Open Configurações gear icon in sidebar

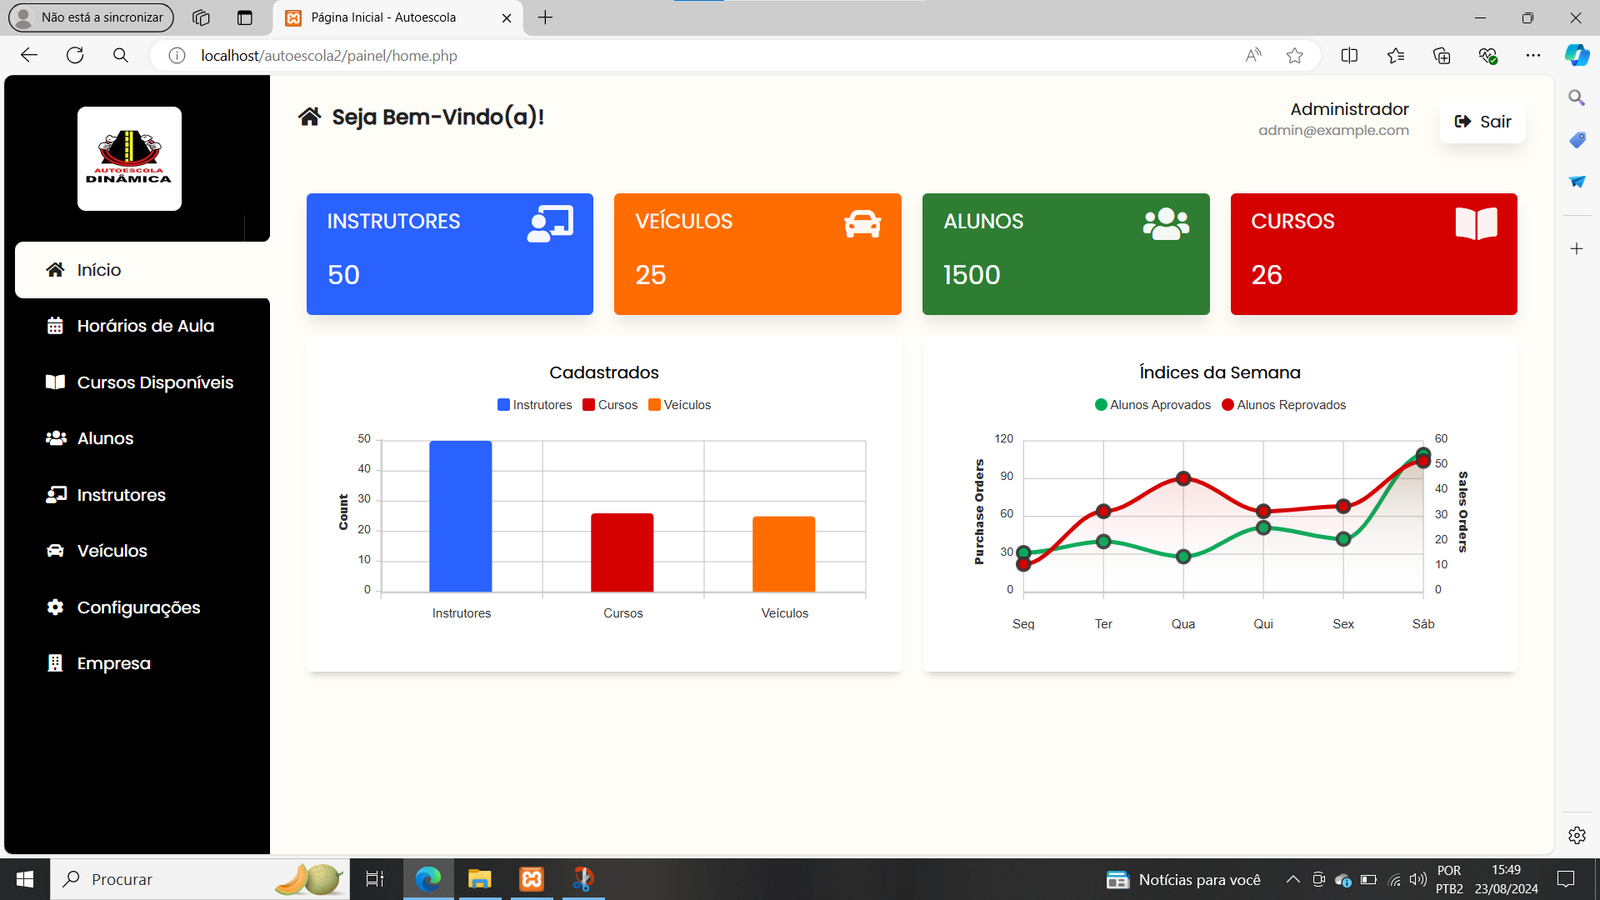[x=56, y=607]
